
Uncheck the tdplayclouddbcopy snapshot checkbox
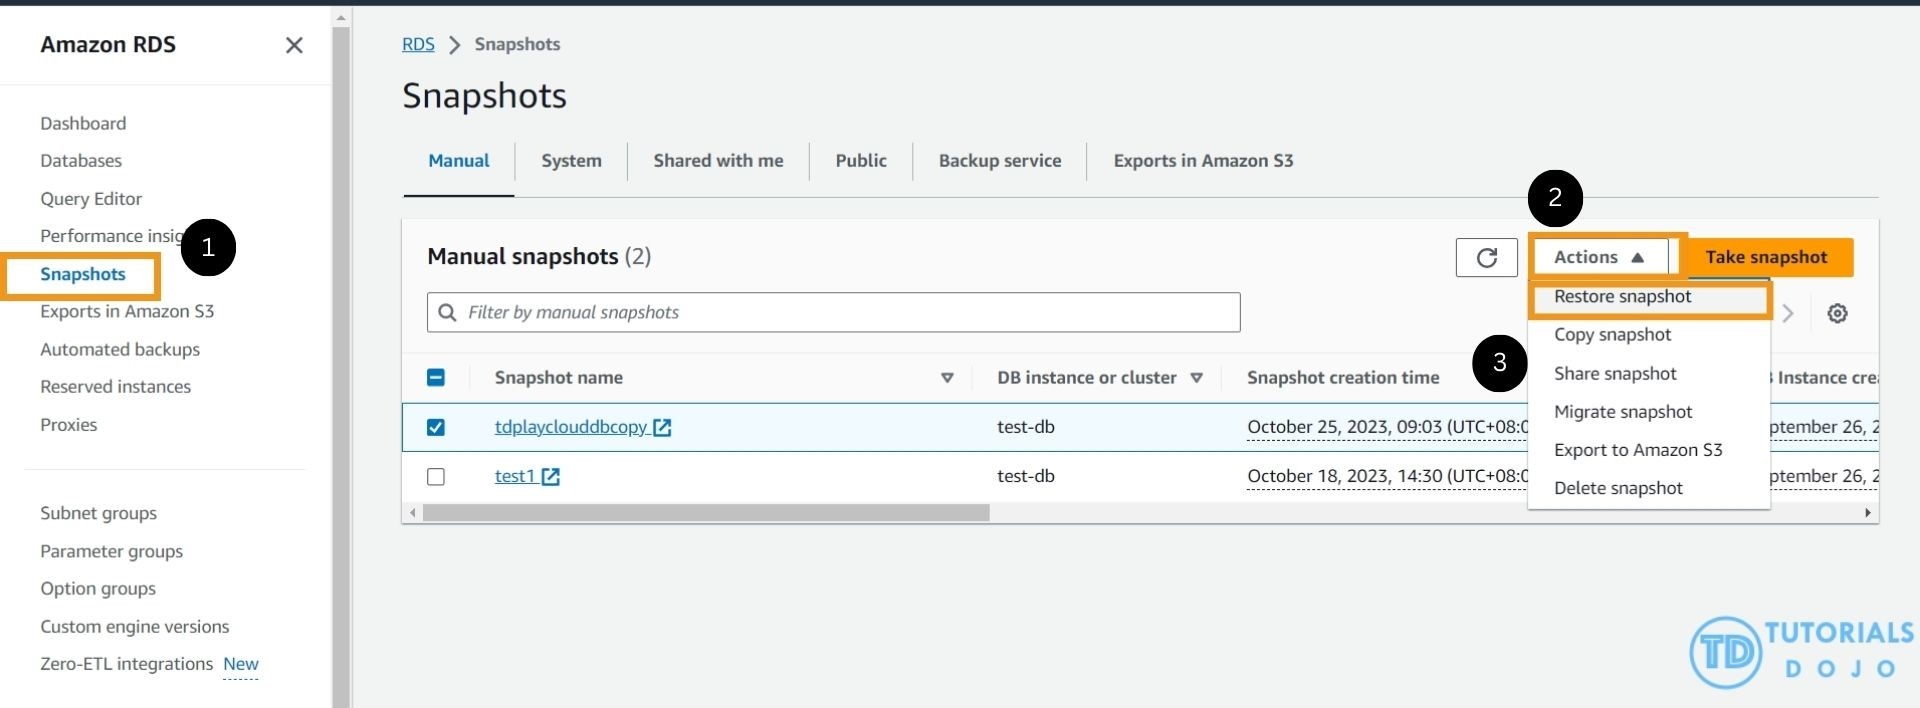coord(436,428)
